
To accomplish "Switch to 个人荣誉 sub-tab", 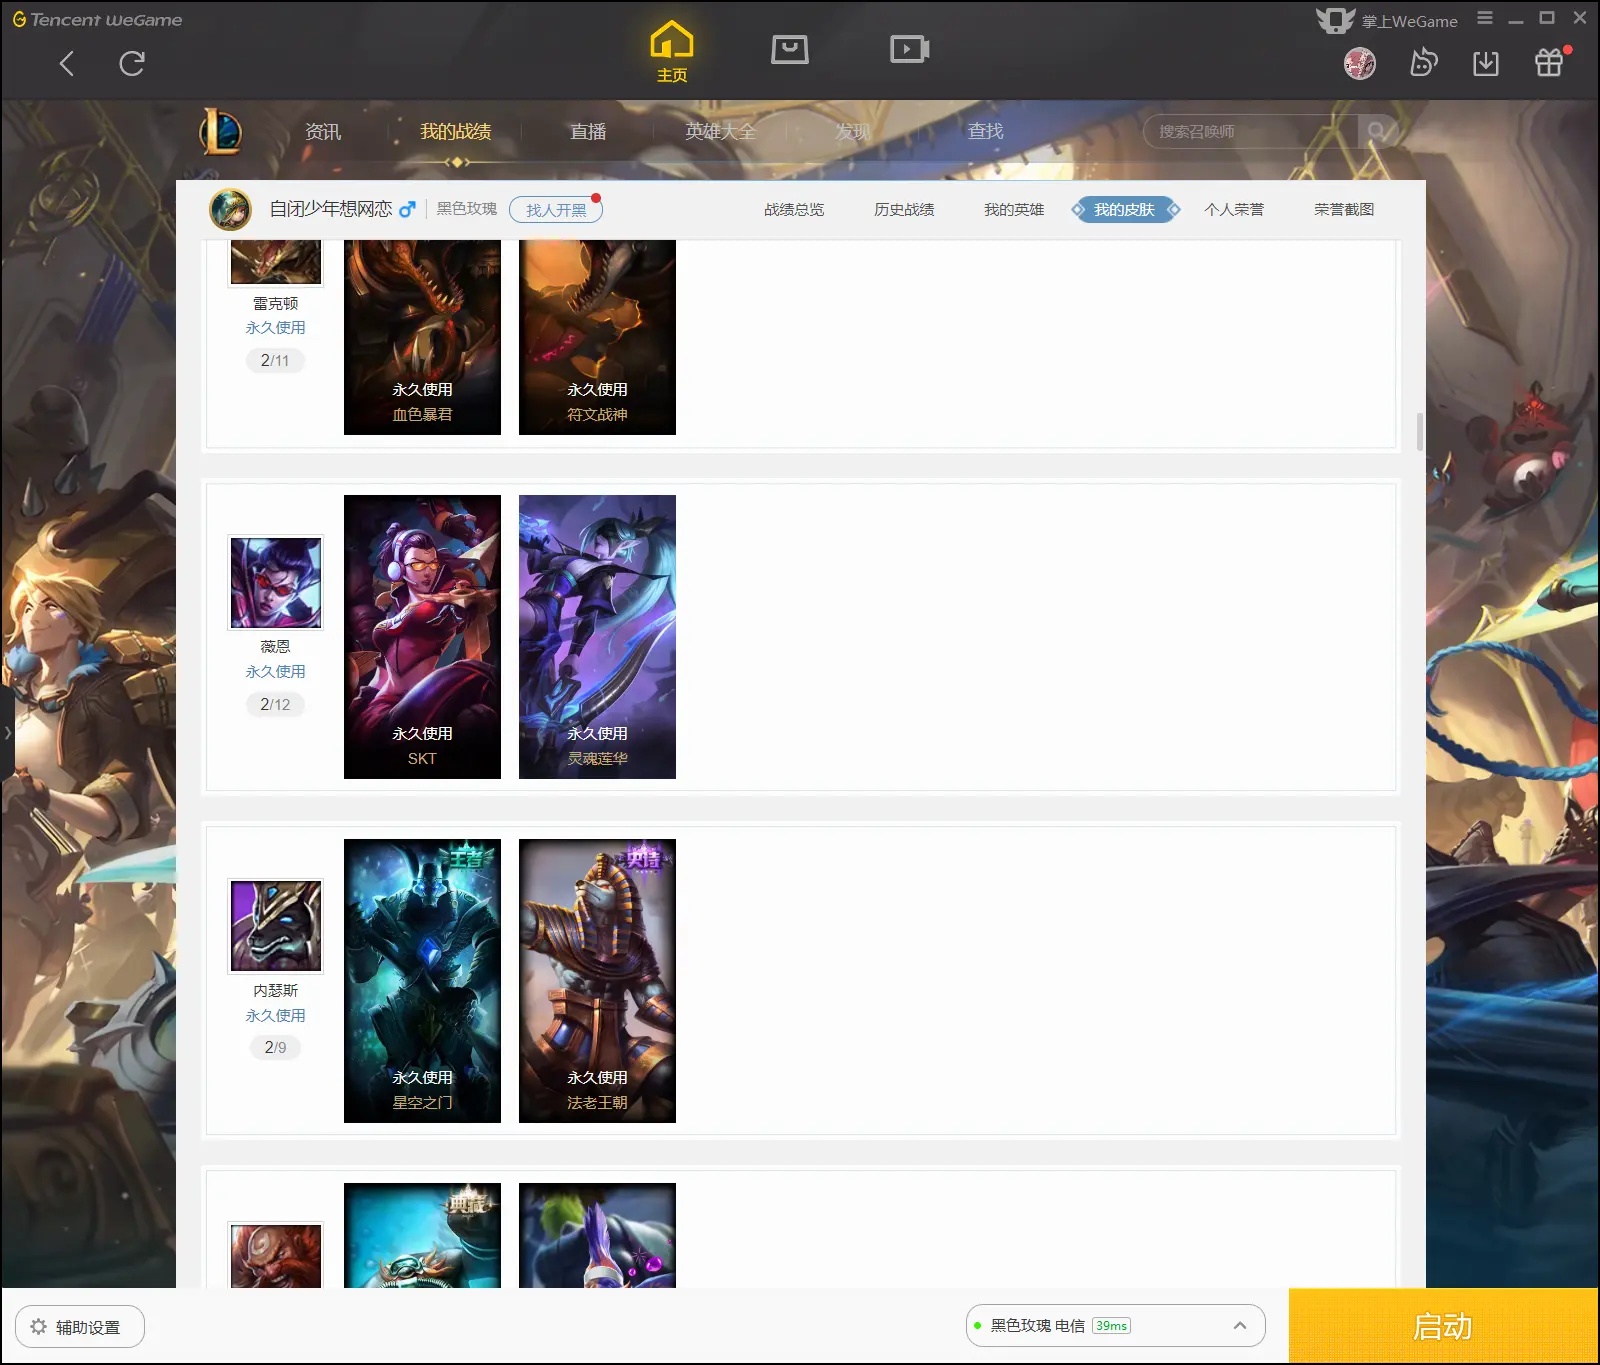I will click(x=1234, y=210).
